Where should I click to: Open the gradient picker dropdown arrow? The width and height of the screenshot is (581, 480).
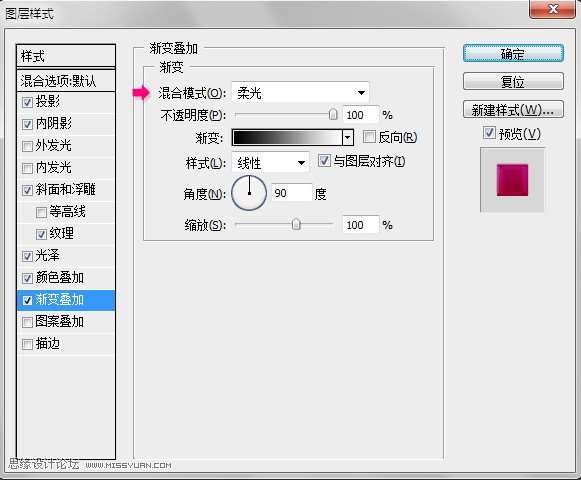coord(348,138)
